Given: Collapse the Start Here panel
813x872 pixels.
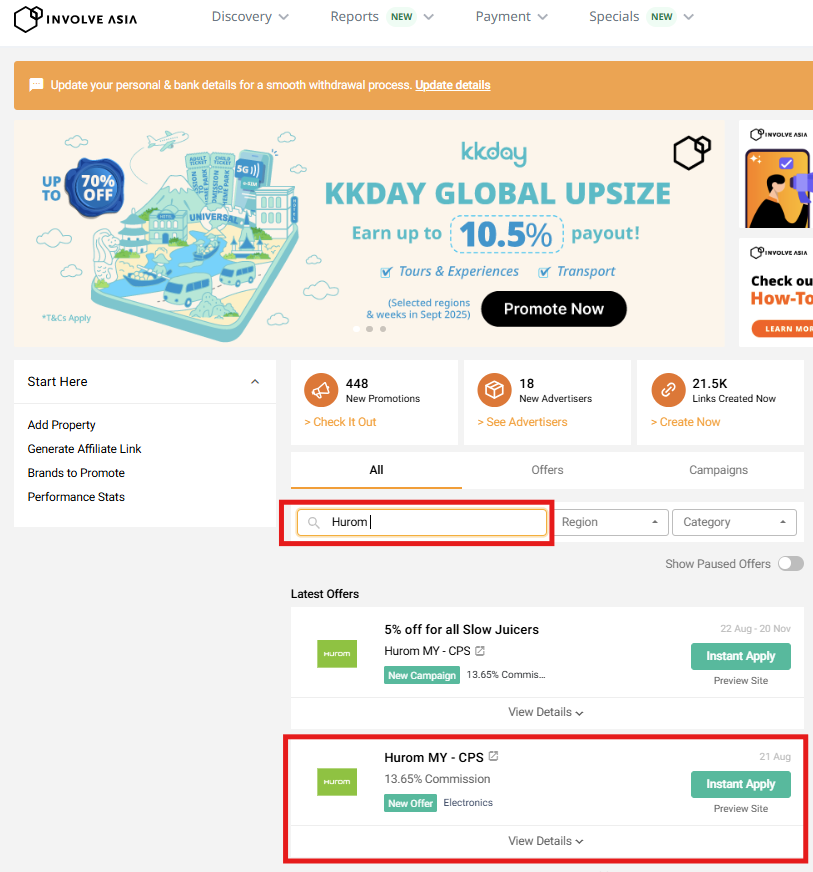Looking at the screenshot, I should tap(255, 382).
